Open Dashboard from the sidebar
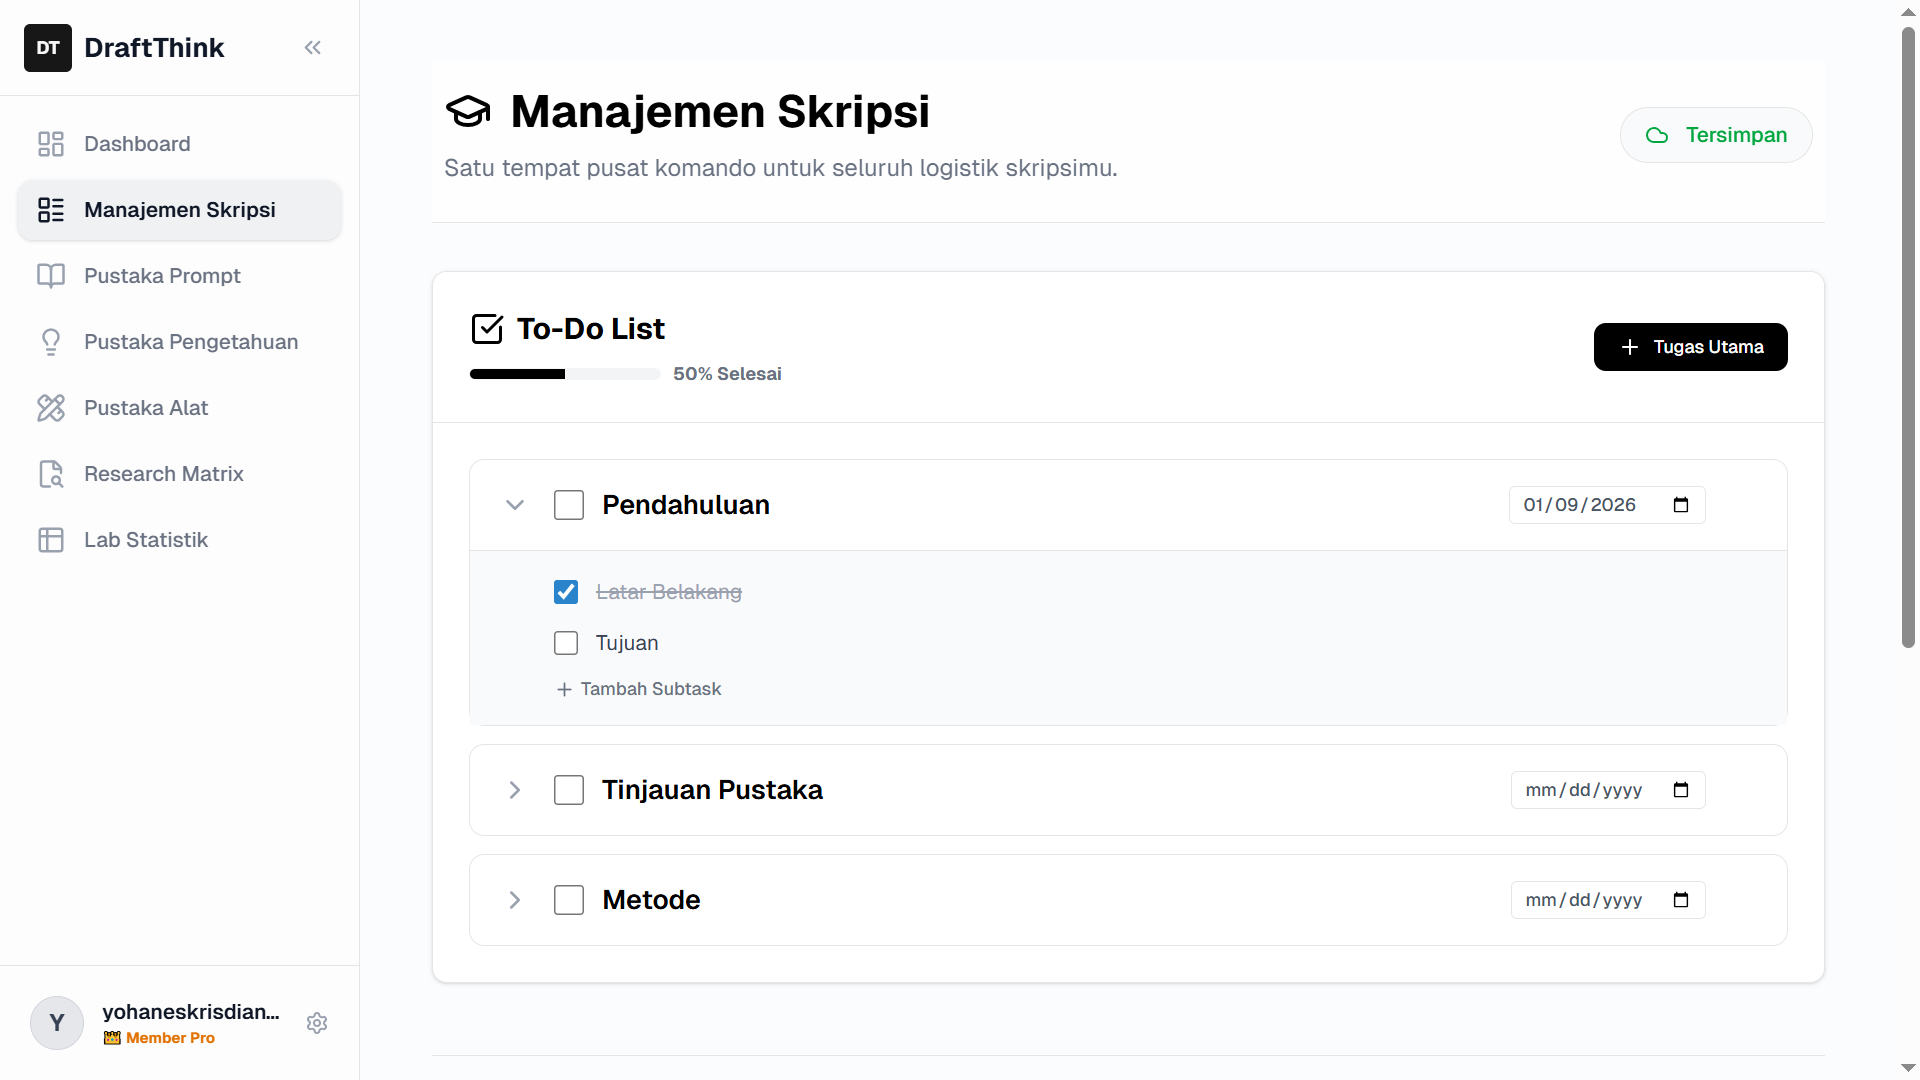 [x=137, y=144]
